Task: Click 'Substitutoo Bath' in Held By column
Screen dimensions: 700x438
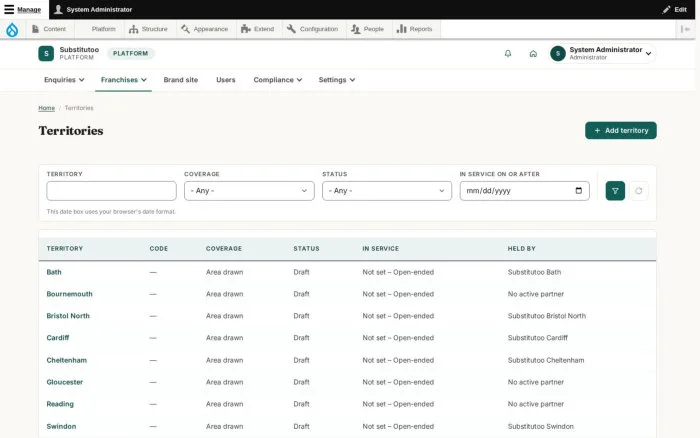Action: coord(534,272)
